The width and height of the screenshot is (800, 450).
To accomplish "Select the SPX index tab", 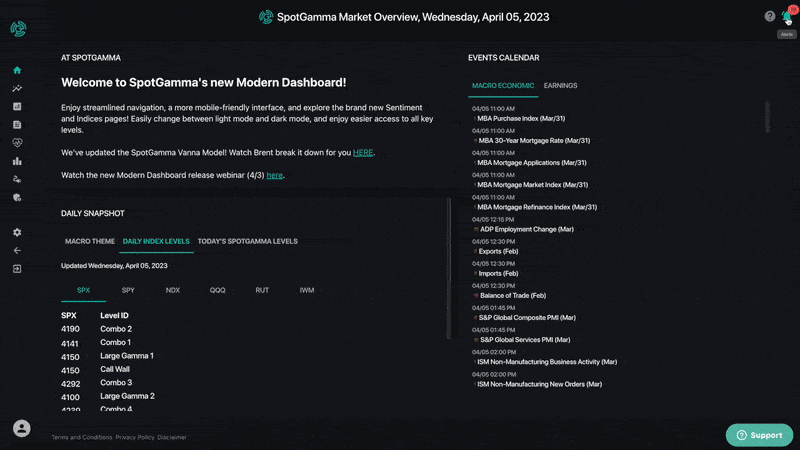I will click(83, 290).
